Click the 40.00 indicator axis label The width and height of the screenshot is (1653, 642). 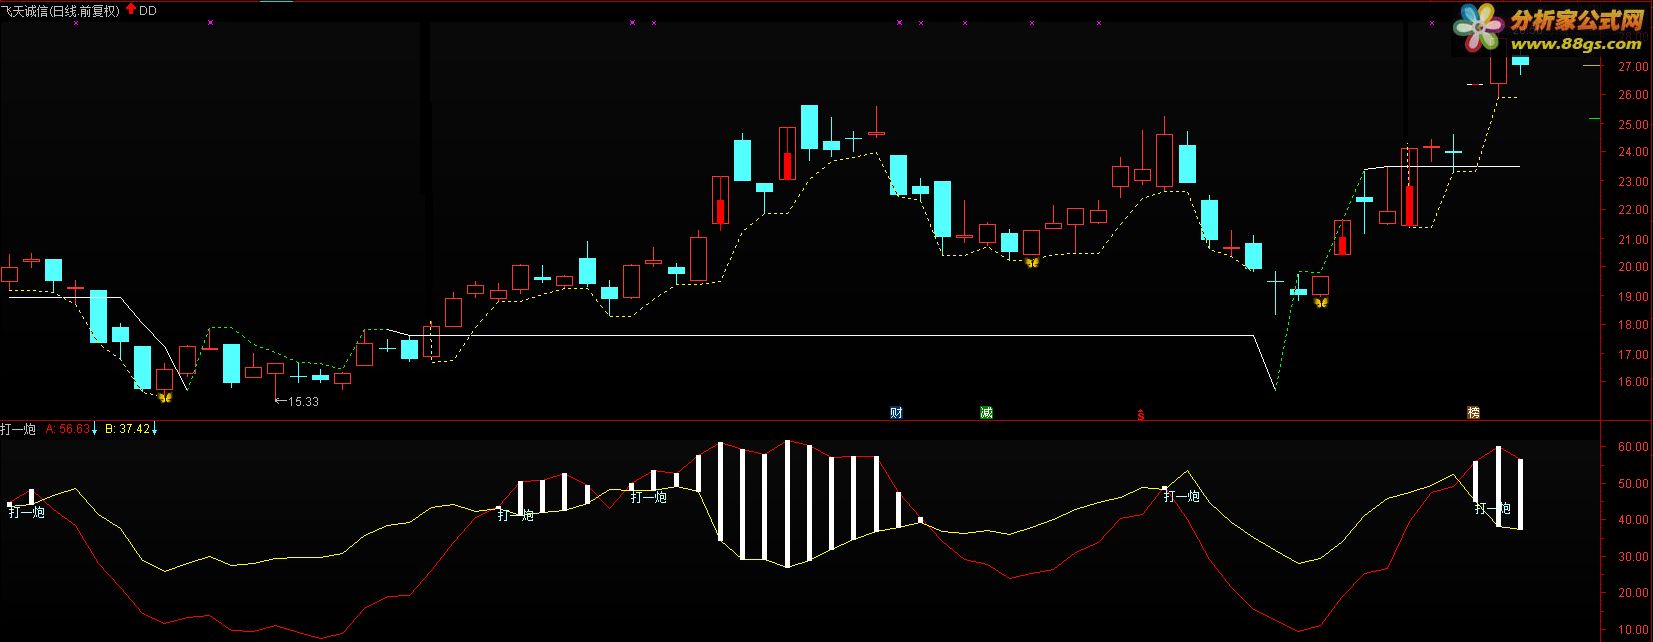click(x=1633, y=520)
